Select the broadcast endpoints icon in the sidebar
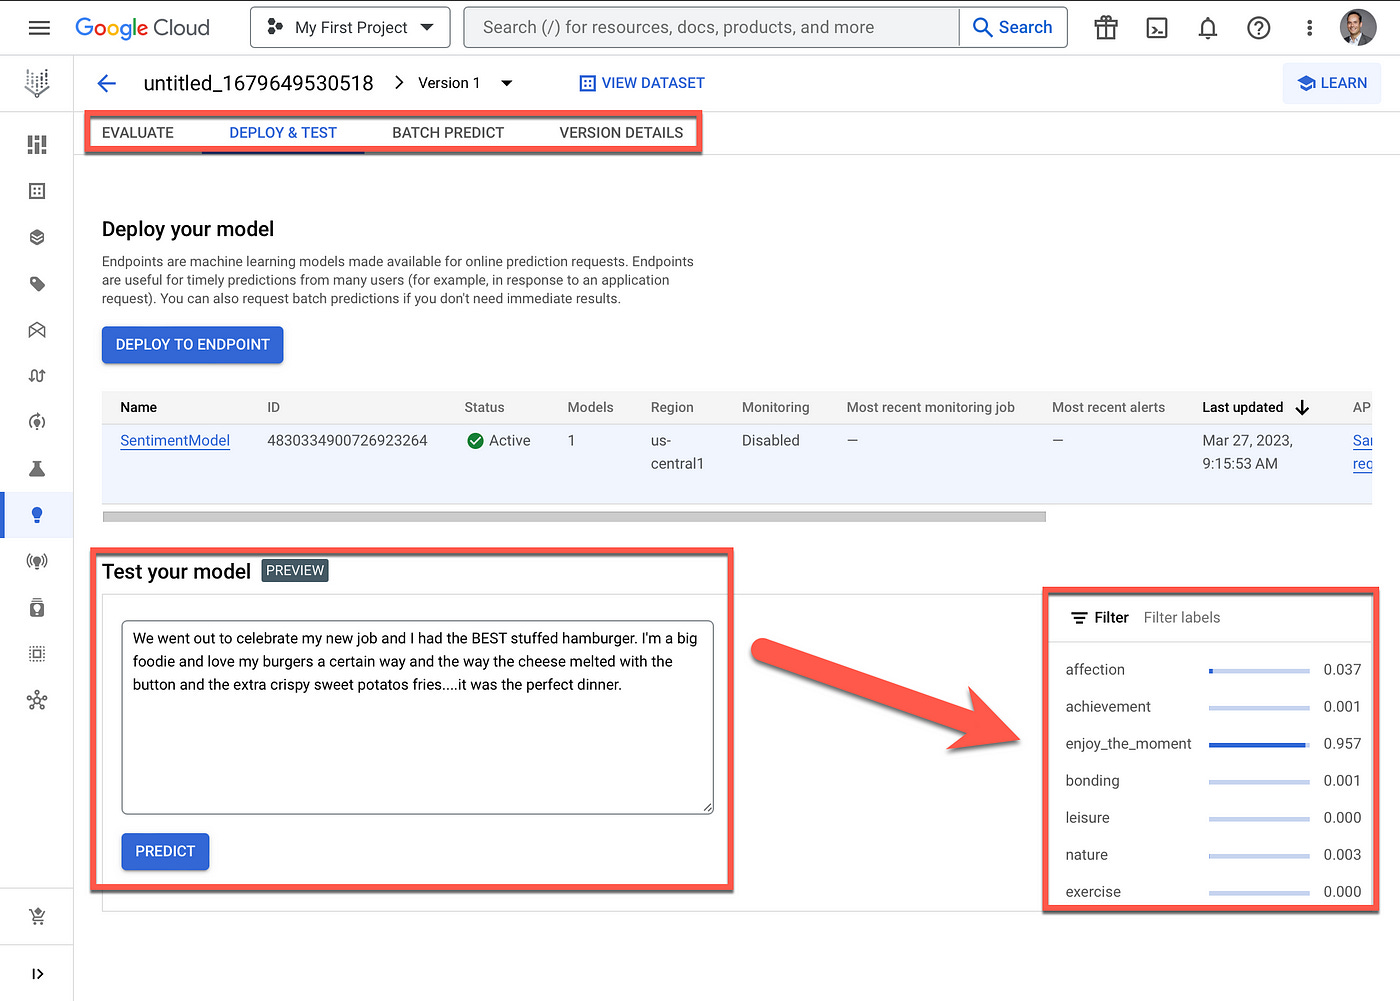The image size is (1400, 1001). (x=37, y=561)
